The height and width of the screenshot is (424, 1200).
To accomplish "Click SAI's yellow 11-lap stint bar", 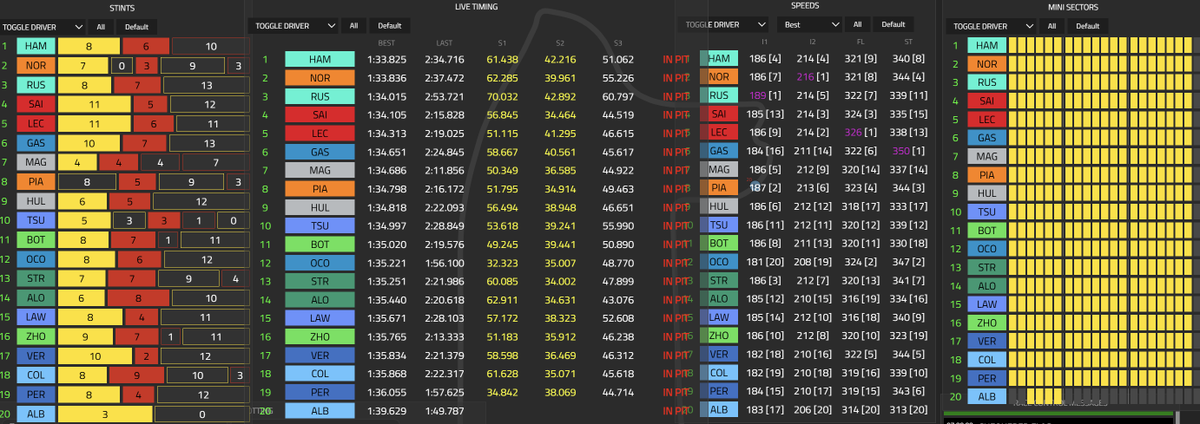I will click(94, 104).
